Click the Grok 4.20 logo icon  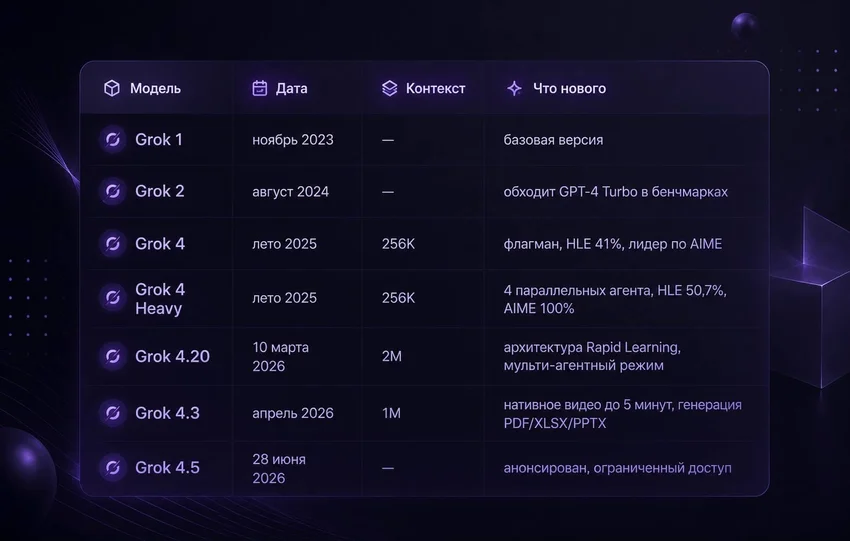113,356
